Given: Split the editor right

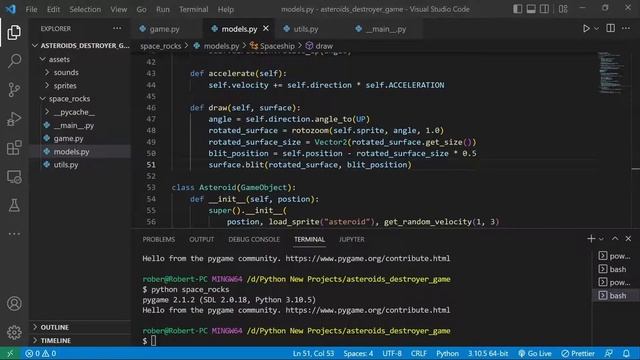Looking at the screenshot, I should [611, 28].
